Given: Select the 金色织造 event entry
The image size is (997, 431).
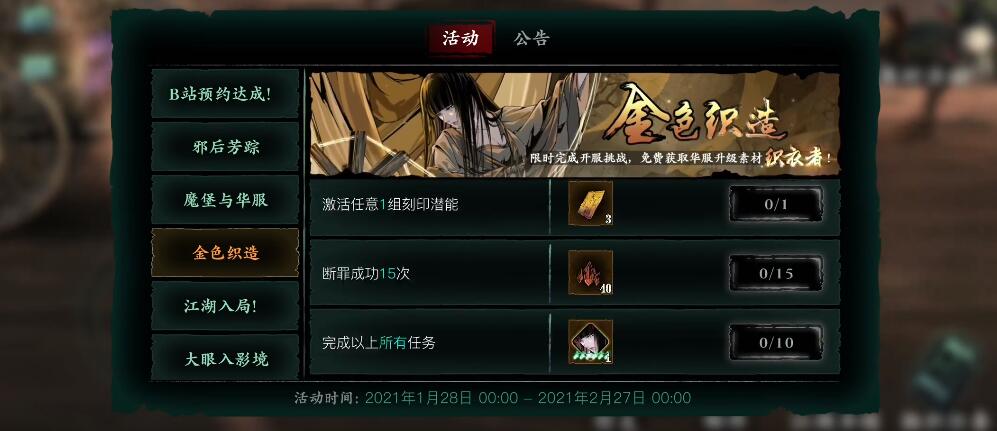Looking at the screenshot, I should coord(225,252).
